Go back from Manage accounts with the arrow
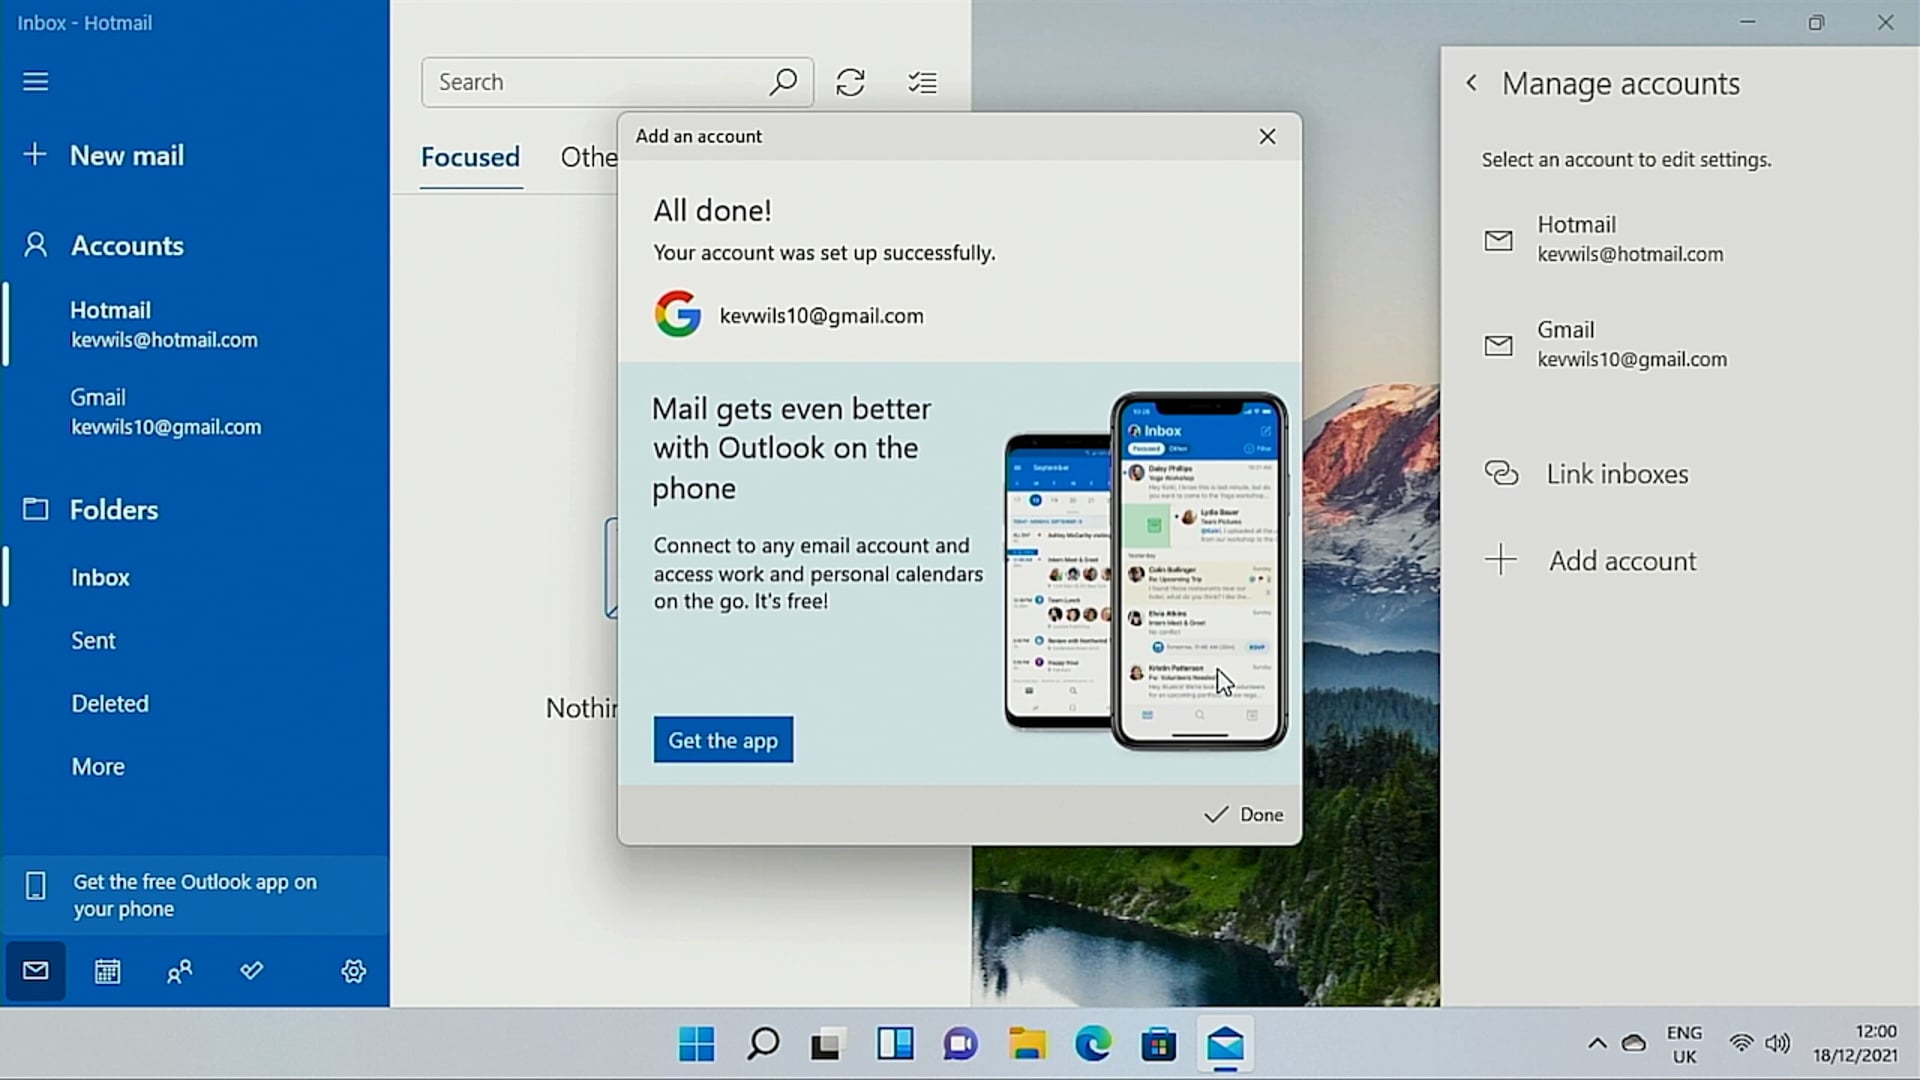Screen dimensions: 1920x1080 tap(1471, 83)
